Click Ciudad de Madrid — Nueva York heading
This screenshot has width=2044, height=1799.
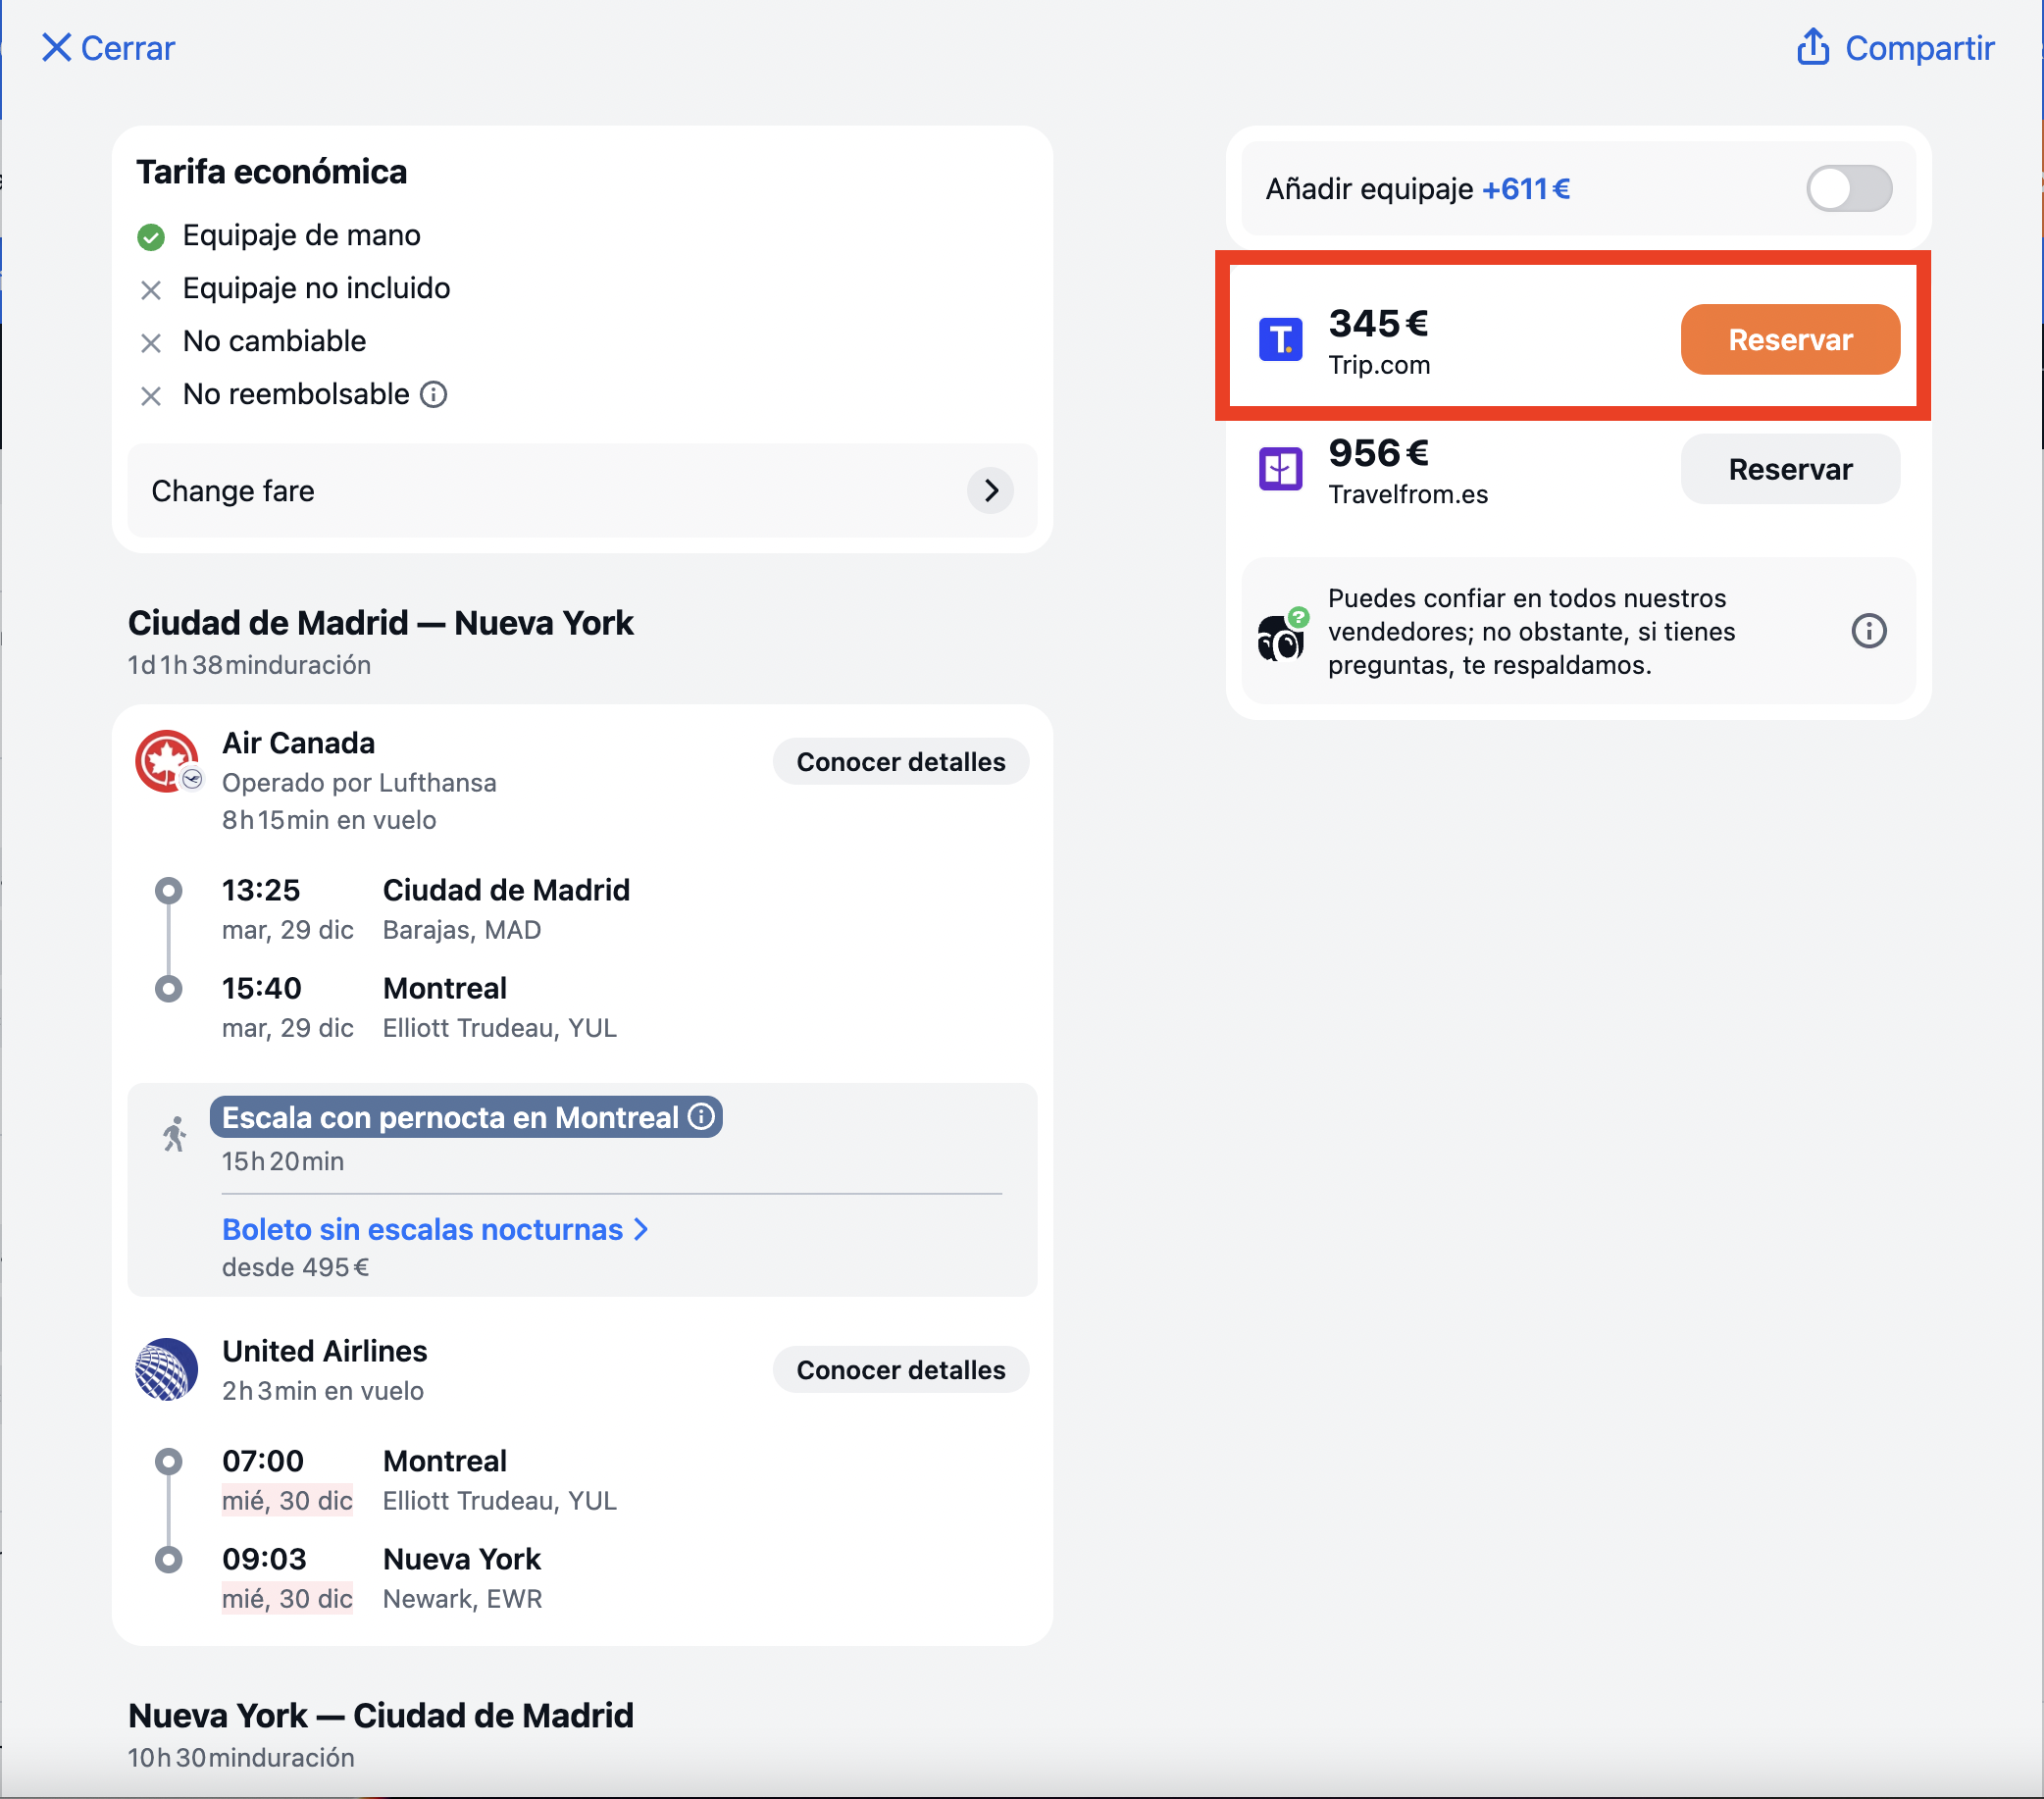click(x=380, y=623)
